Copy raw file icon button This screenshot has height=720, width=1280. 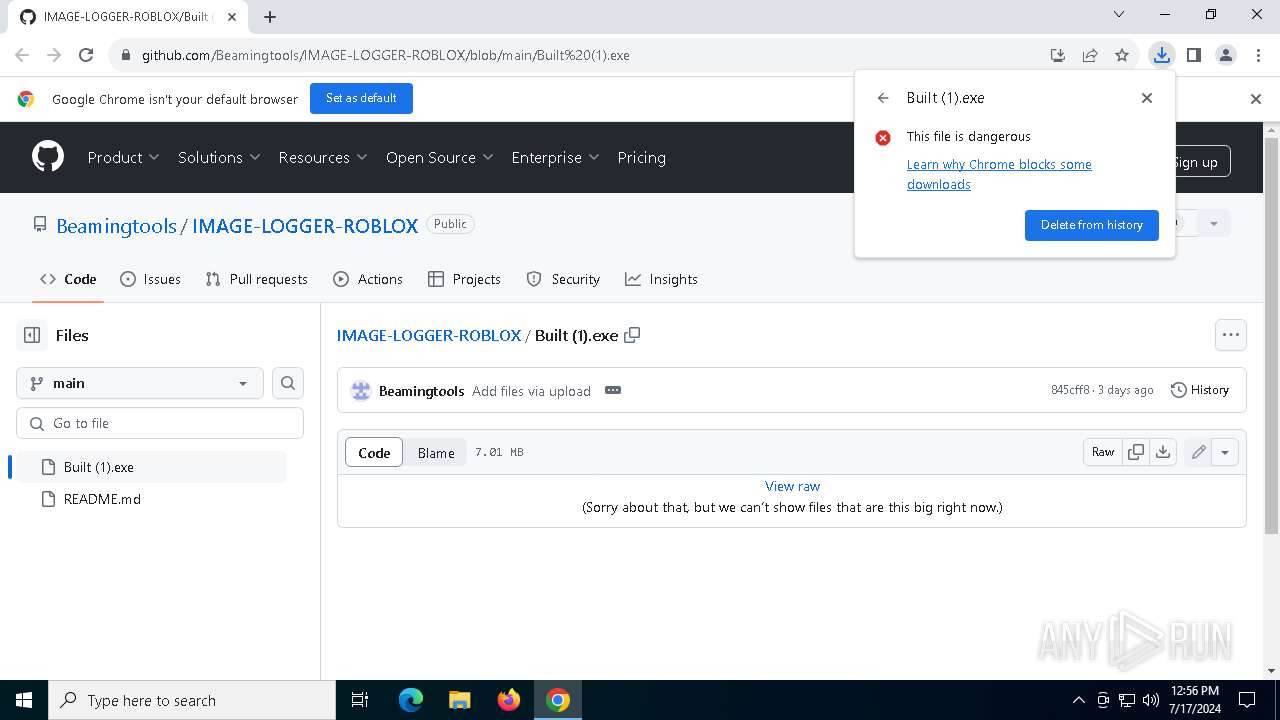(1136, 452)
